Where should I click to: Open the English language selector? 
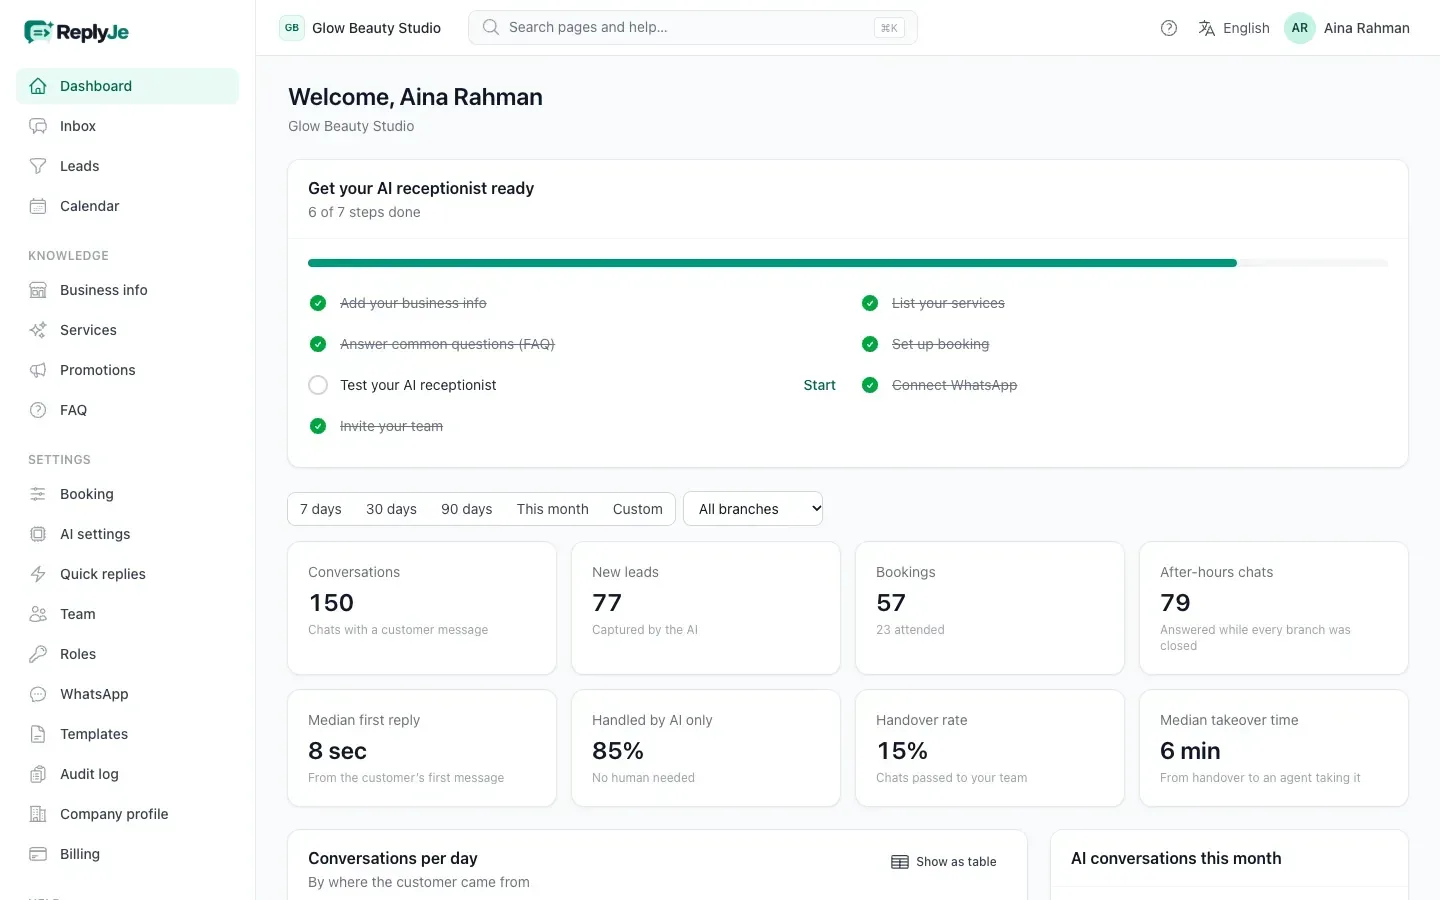coord(1234,28)
